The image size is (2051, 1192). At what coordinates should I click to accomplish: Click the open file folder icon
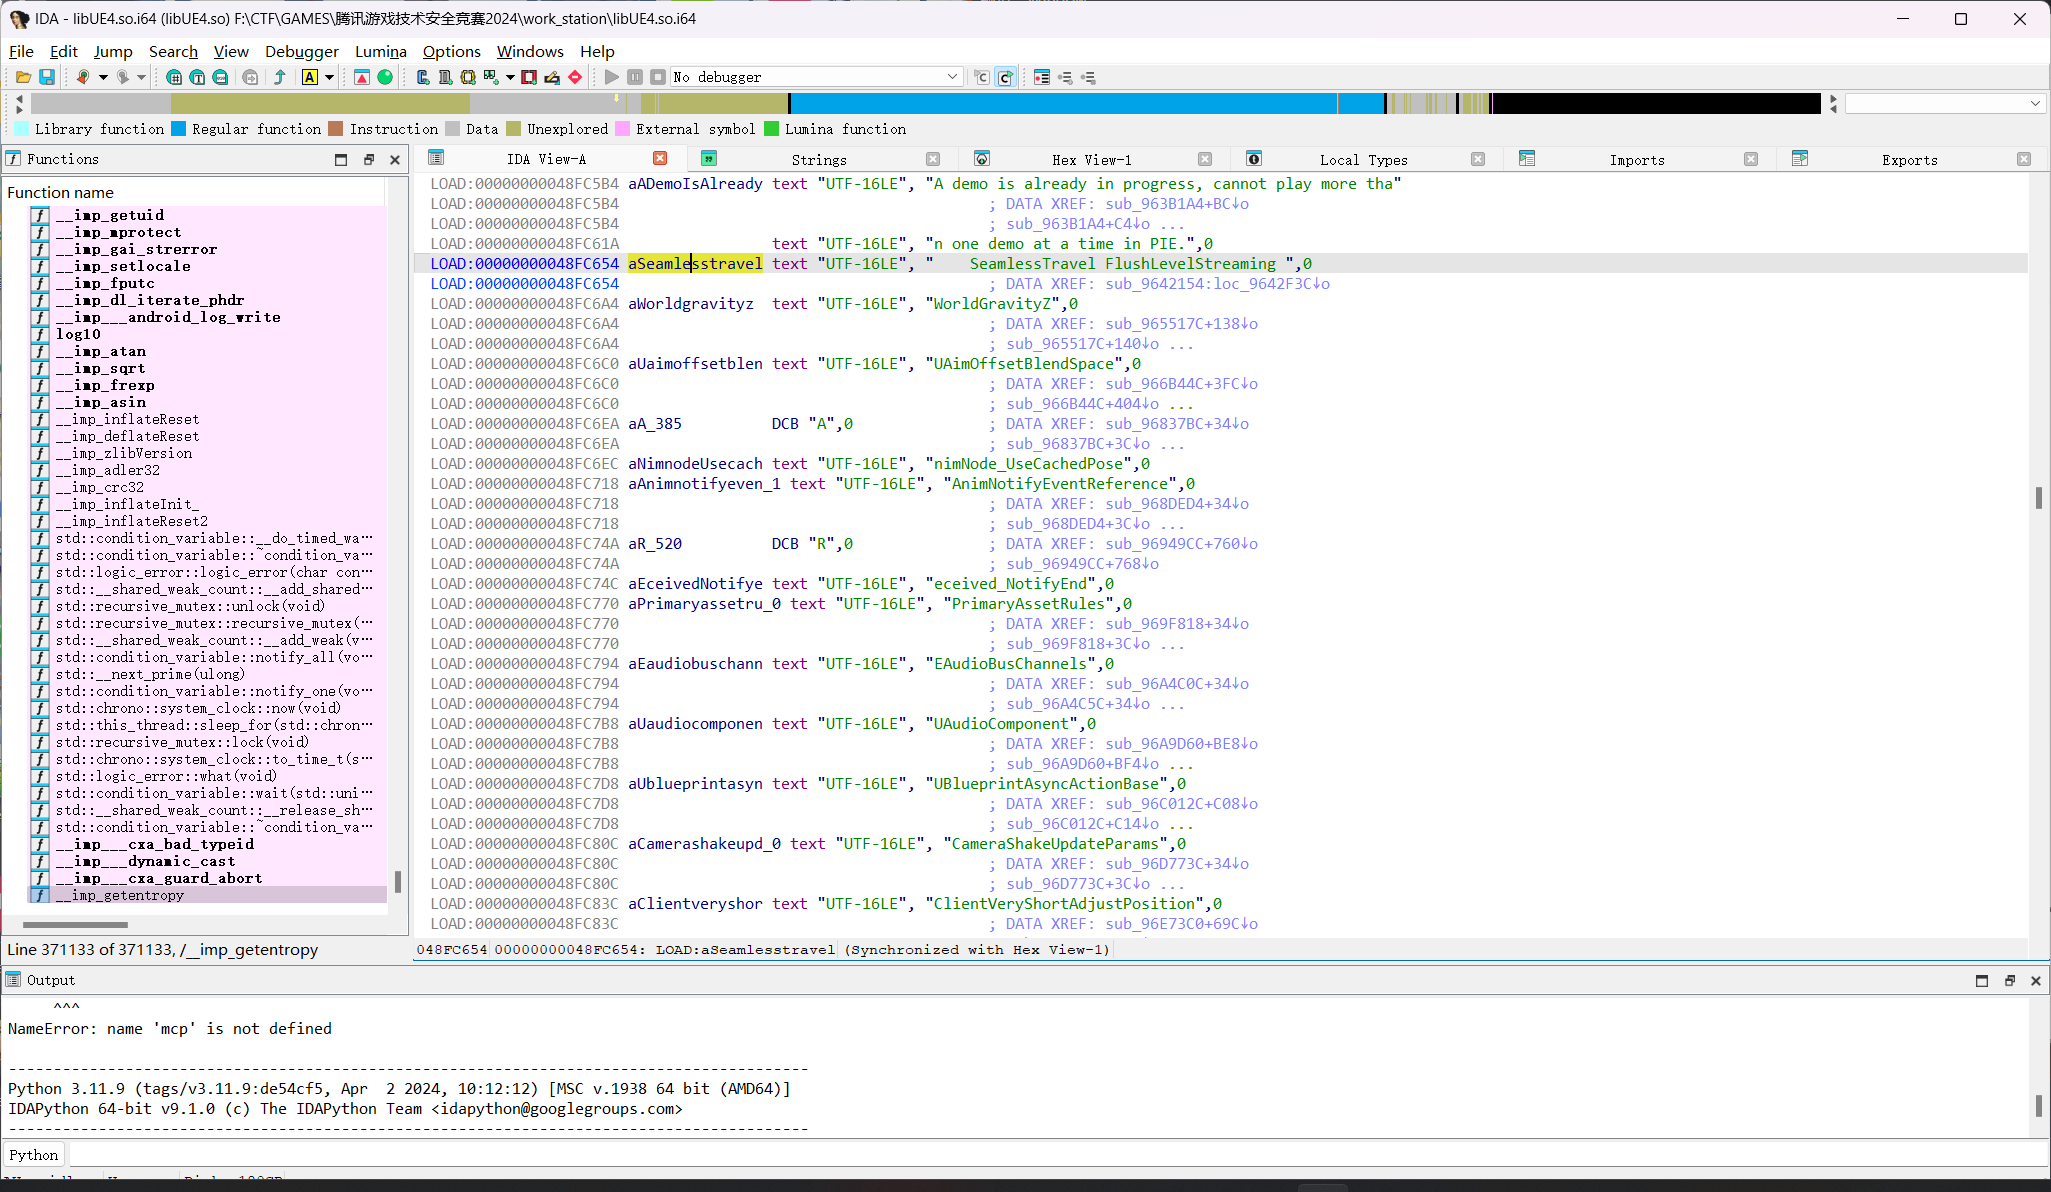[23, 77]
